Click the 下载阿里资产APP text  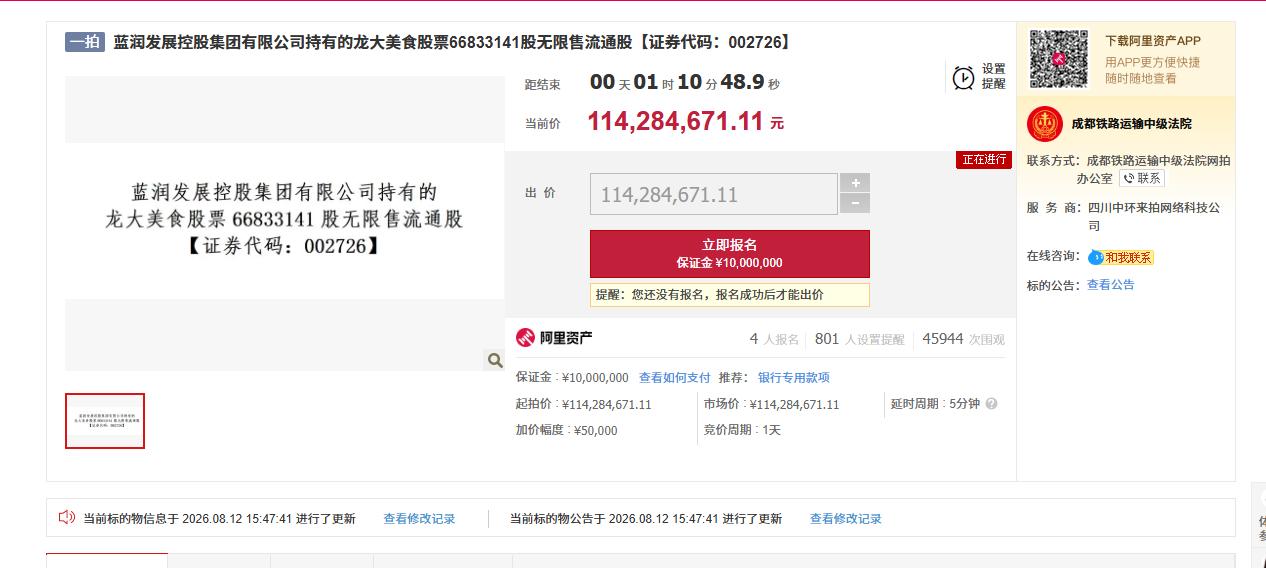click(1153, 41)
